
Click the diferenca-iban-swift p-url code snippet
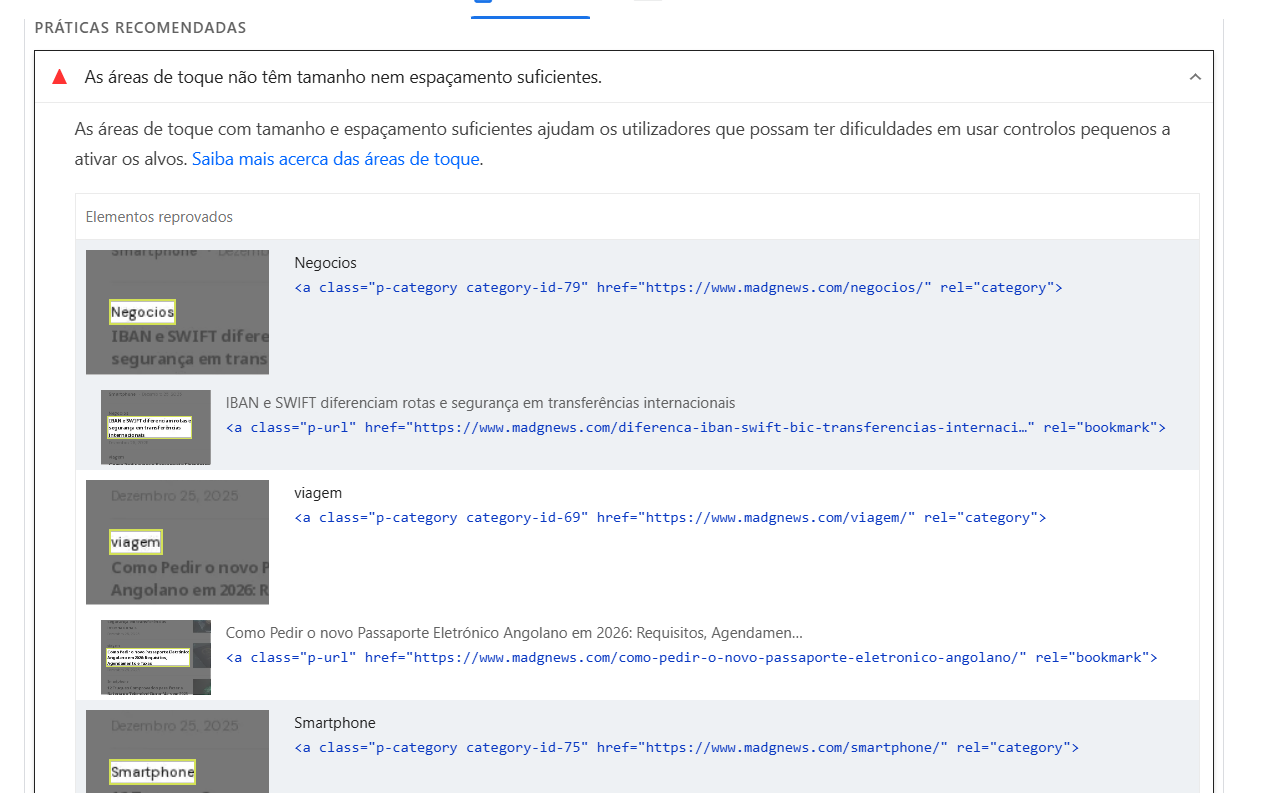pyautogui.click(x=695, y=428)
